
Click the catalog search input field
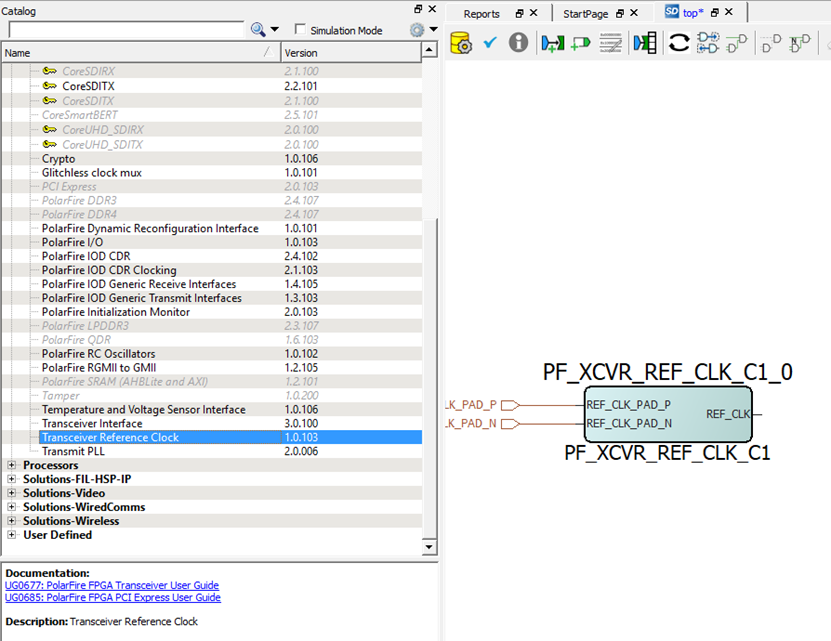[x=125, y=30]
